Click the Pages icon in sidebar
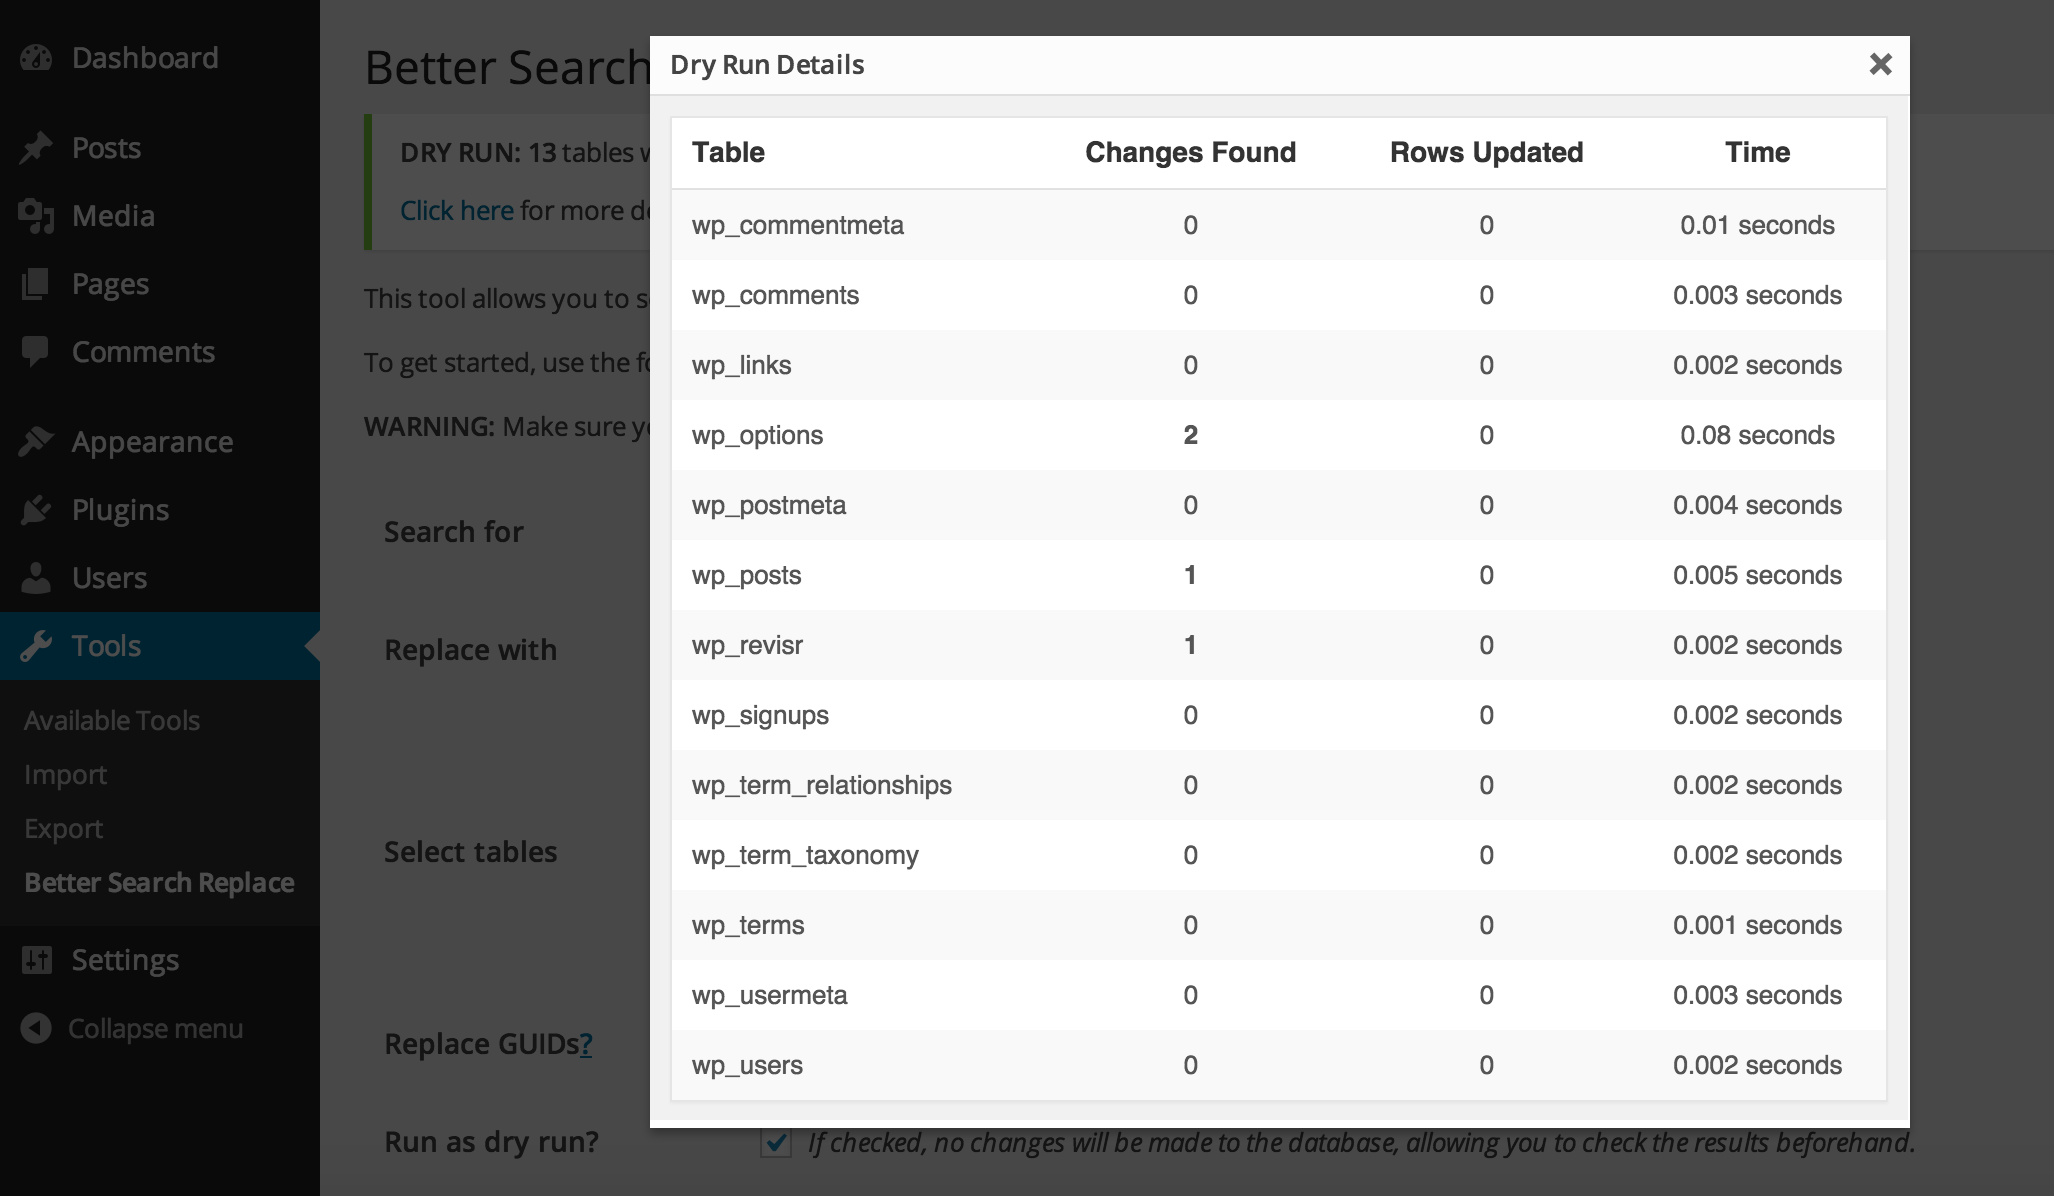The image size is (2054, 1196). [x=36, y=284]
